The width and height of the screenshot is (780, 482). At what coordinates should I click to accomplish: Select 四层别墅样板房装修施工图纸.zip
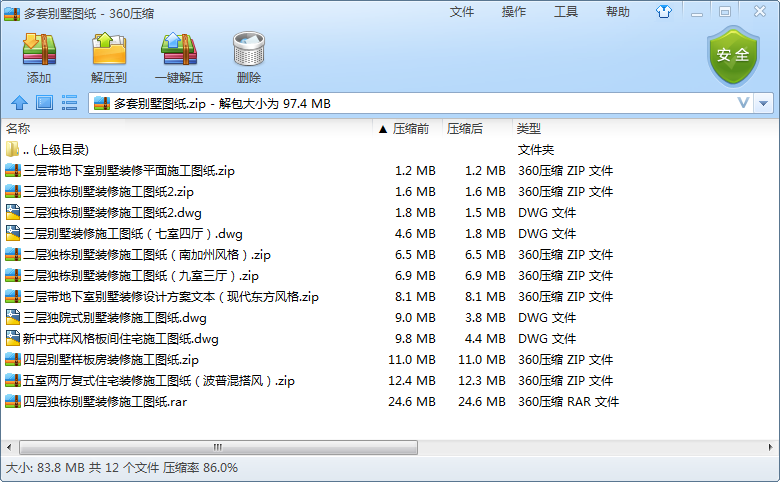coord(111,360)
